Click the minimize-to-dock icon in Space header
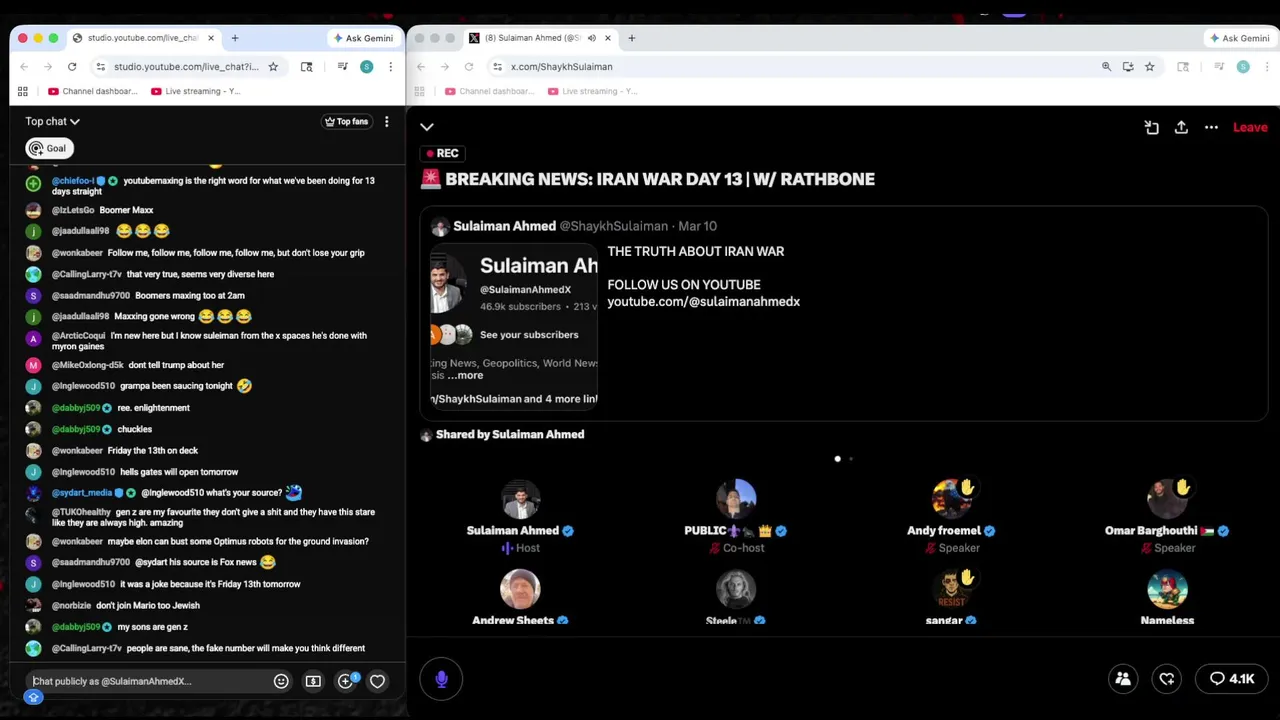 click(1152, 127)
